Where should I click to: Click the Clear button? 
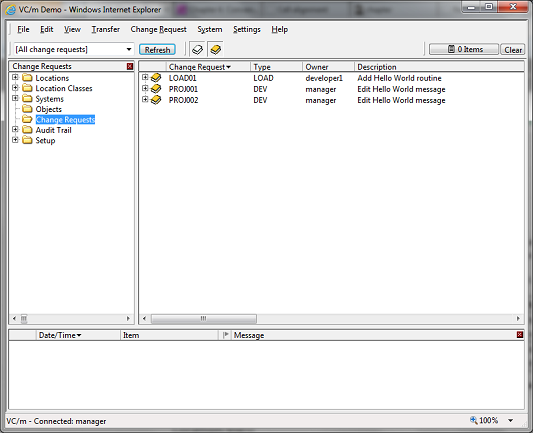(x=513, y=50)
